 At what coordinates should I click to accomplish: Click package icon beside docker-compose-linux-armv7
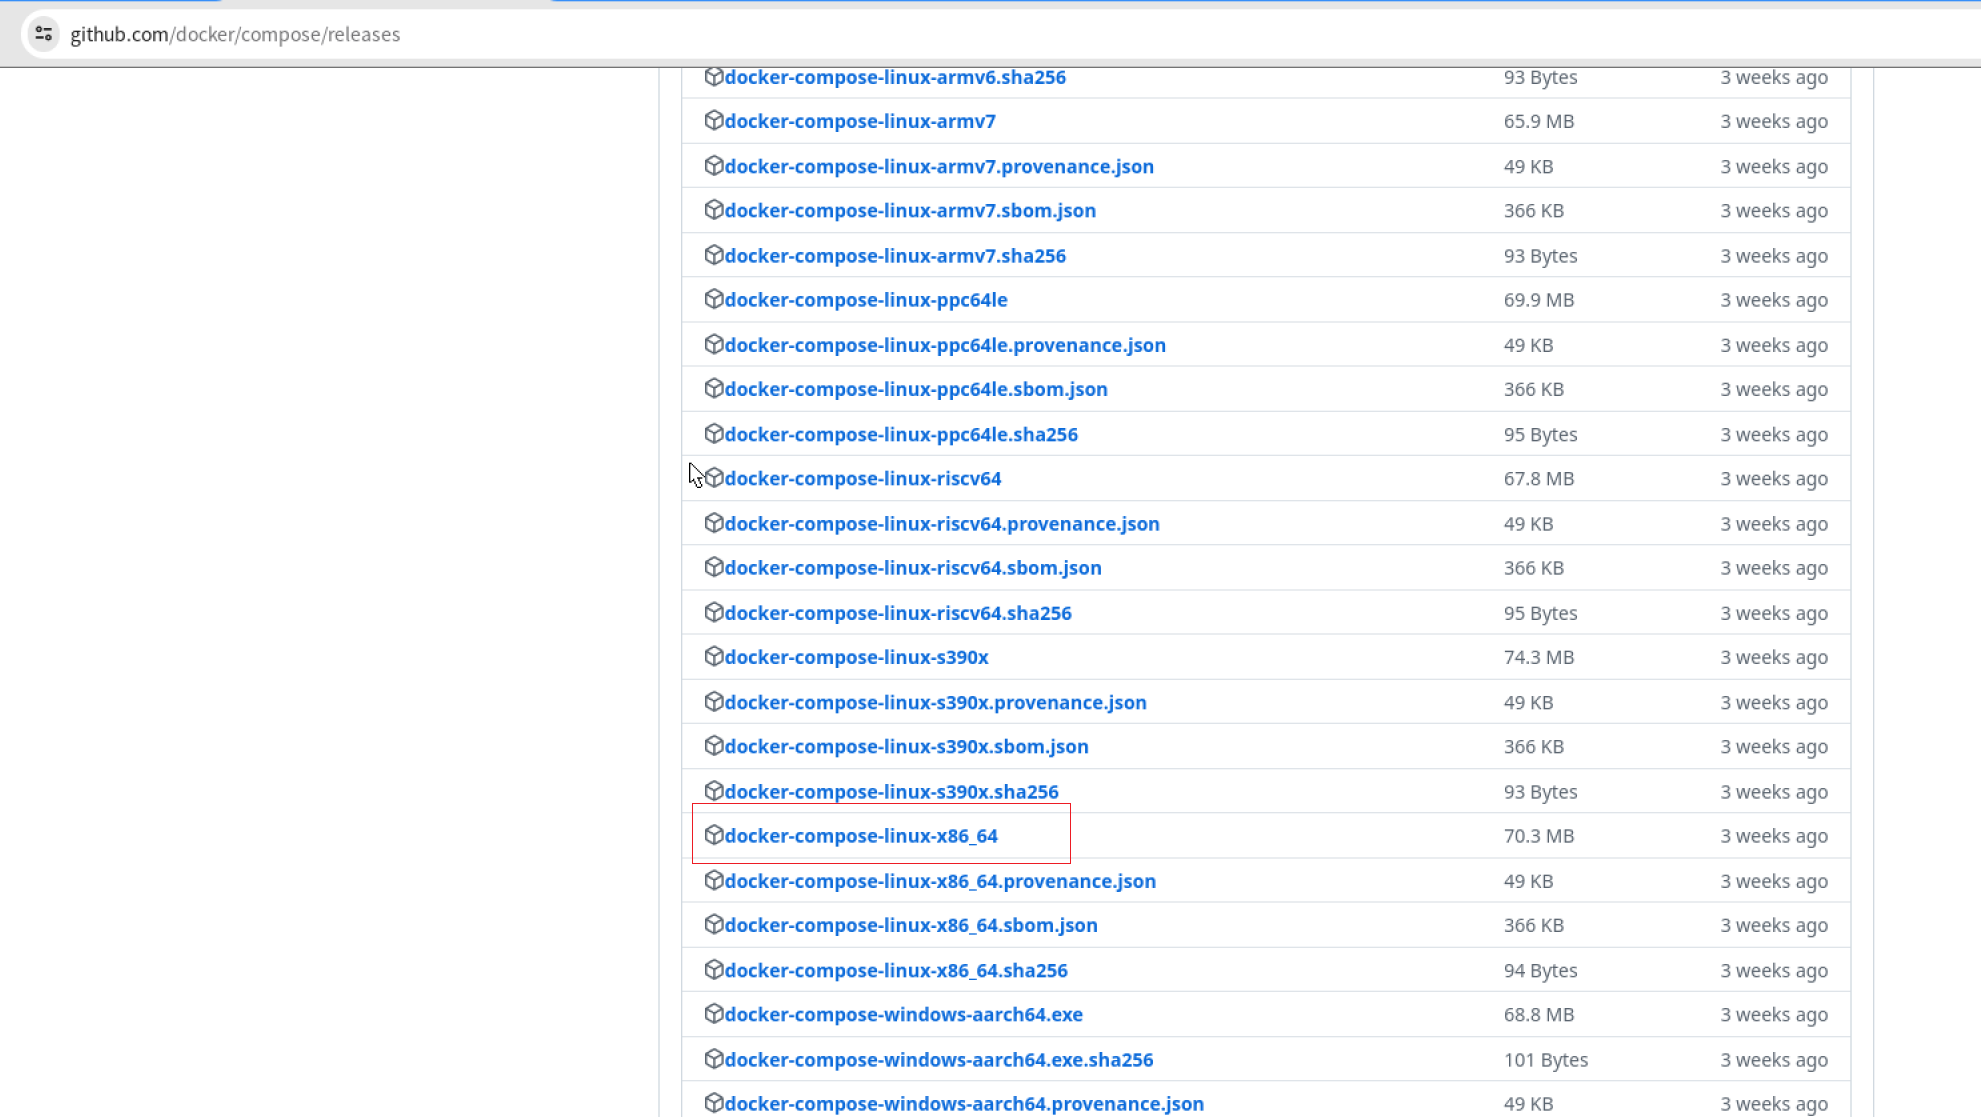point(713,121)
